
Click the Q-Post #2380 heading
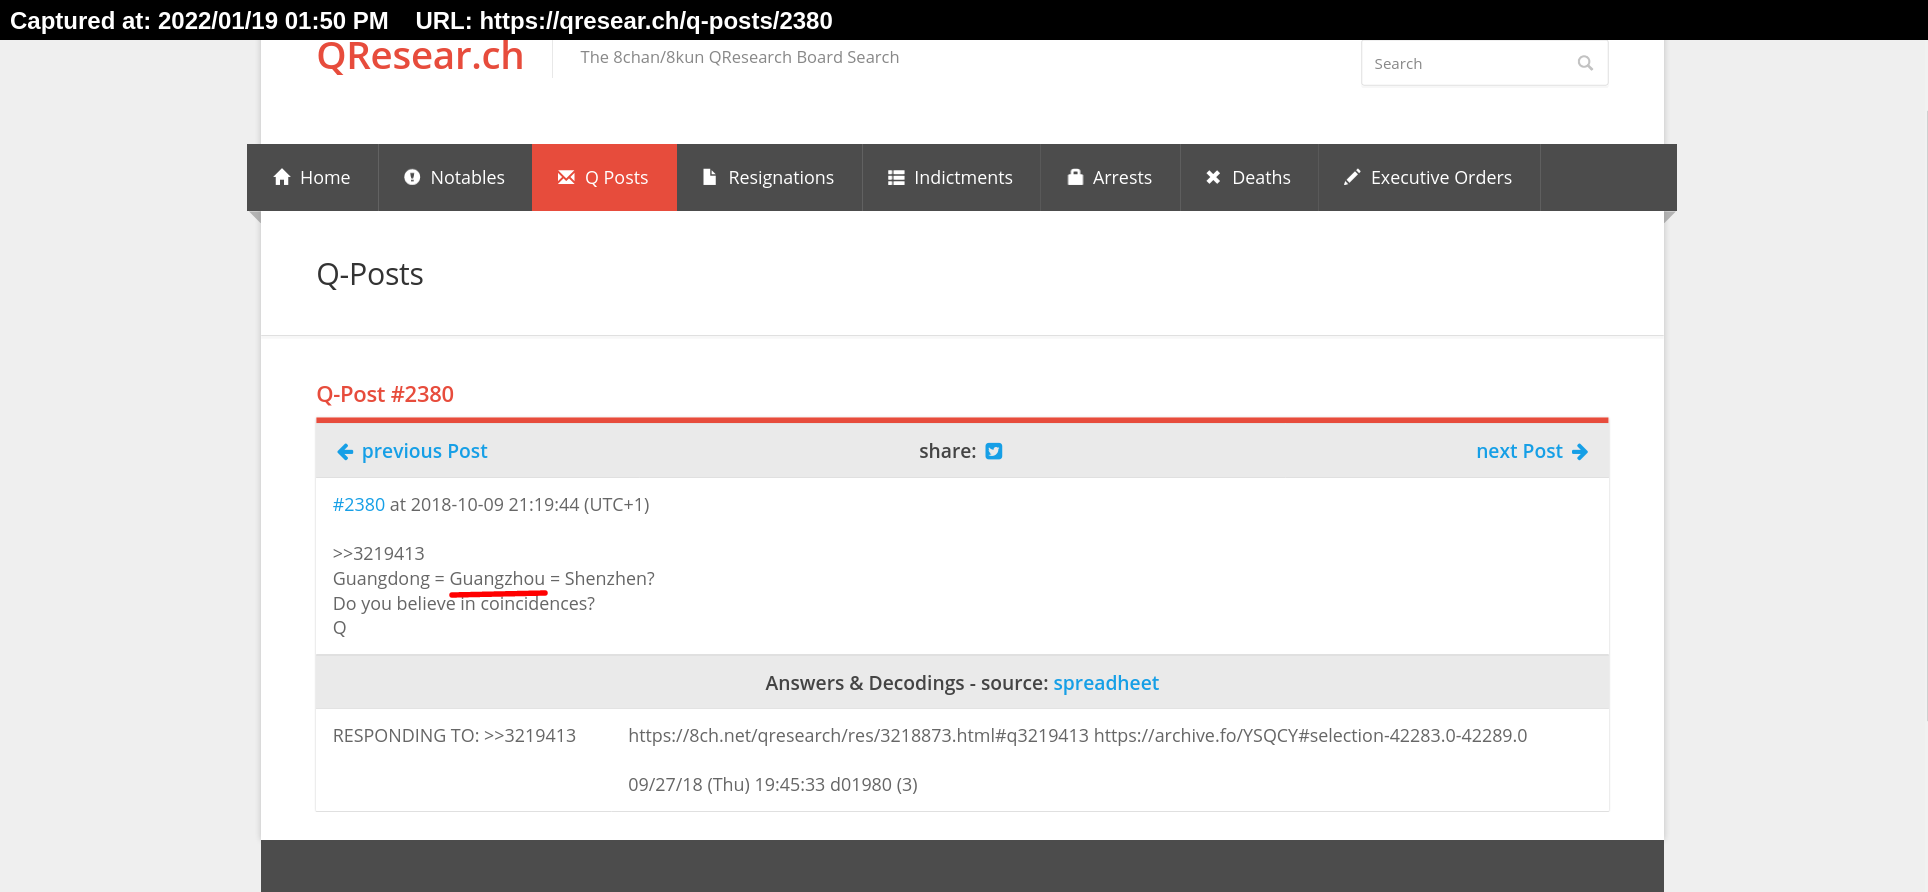tap(385, 394)
